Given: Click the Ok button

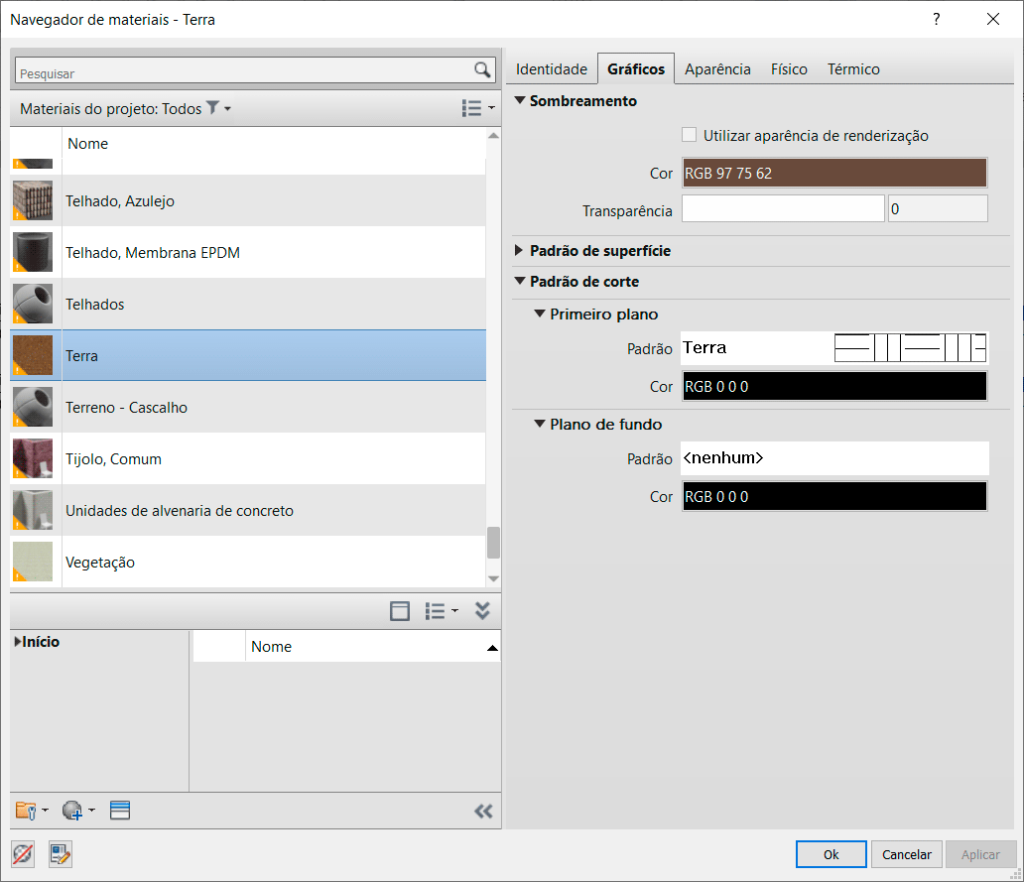Looking at the screenshot, I should (x=830, y=854).
